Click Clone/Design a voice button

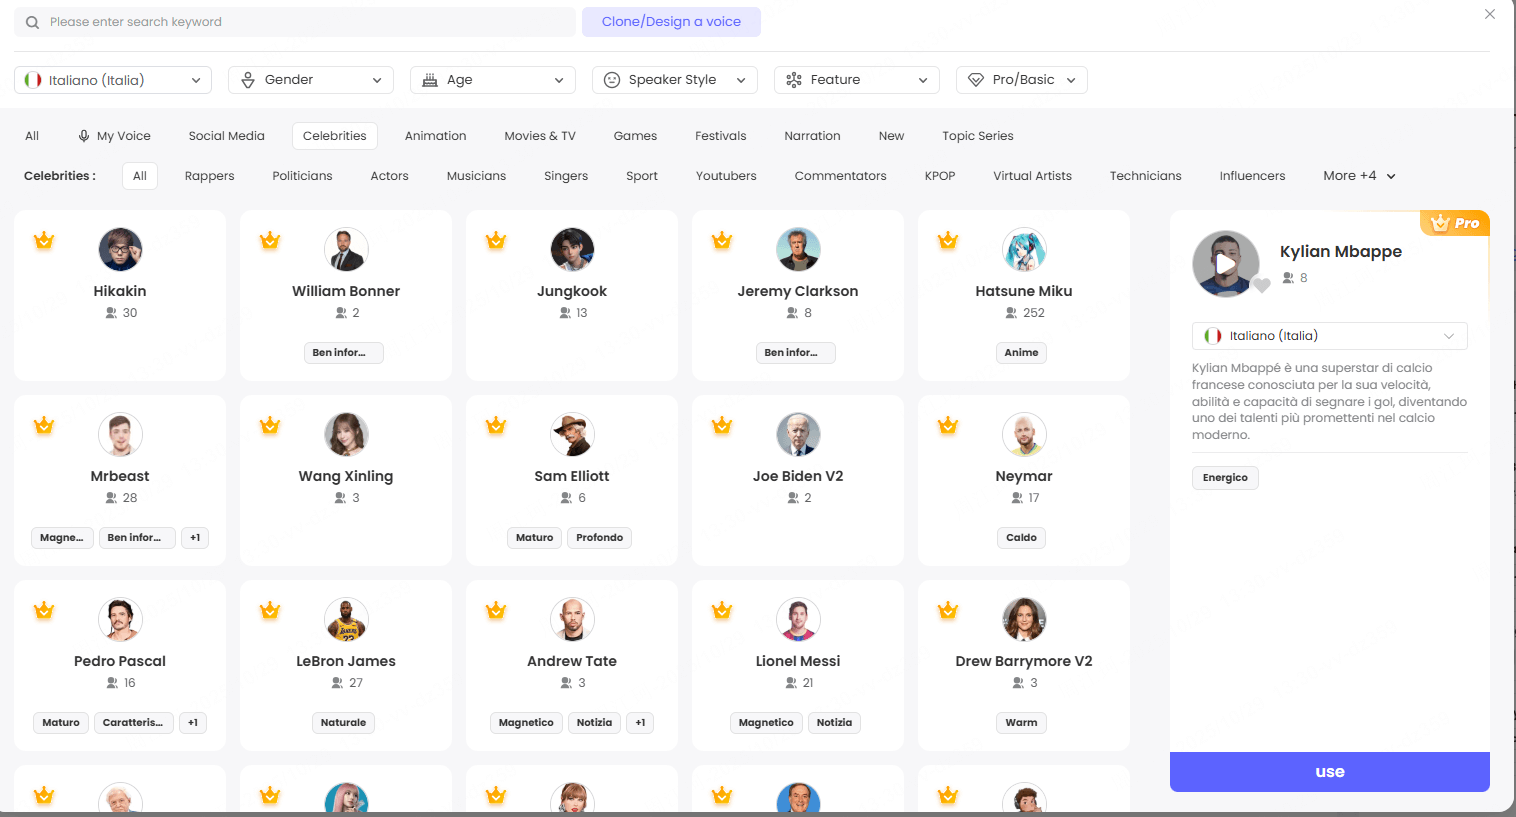pos(671,22)
